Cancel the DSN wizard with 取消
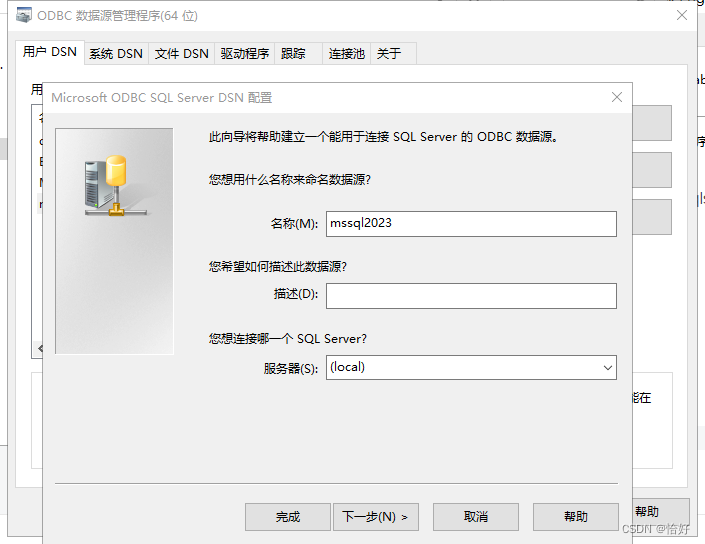The height and width of the screenshot is (544, 705). (476, 517)
